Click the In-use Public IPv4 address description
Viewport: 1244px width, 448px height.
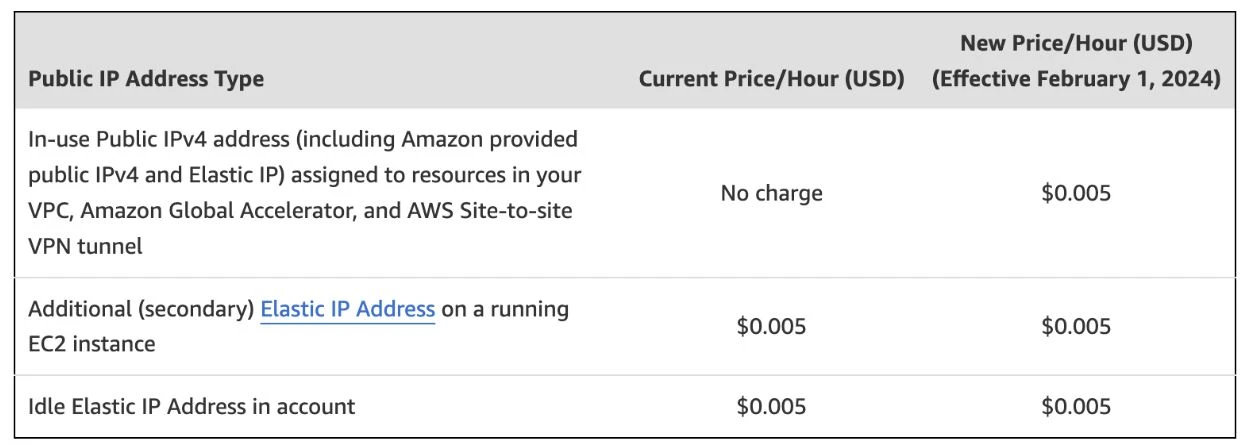pyautogui.click(x=305, y=192)
